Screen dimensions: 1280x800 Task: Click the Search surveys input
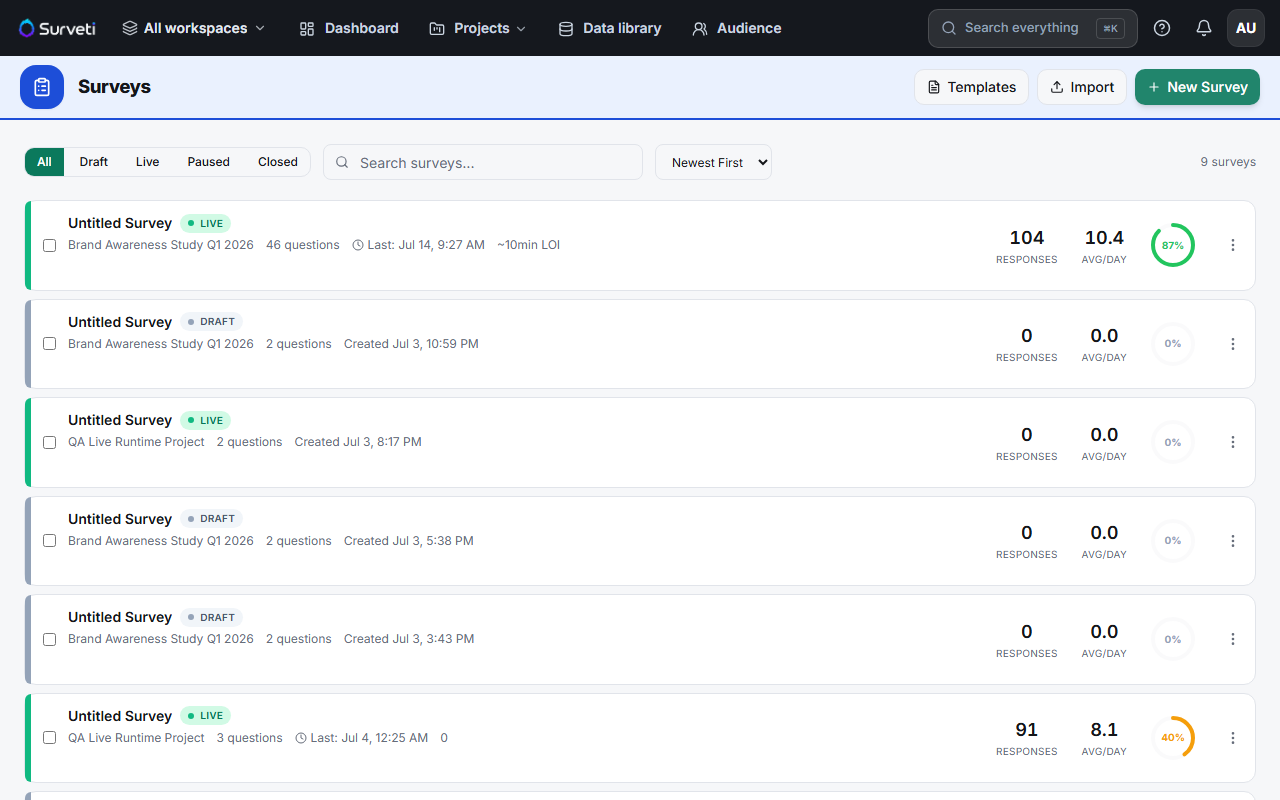point(483,162)
